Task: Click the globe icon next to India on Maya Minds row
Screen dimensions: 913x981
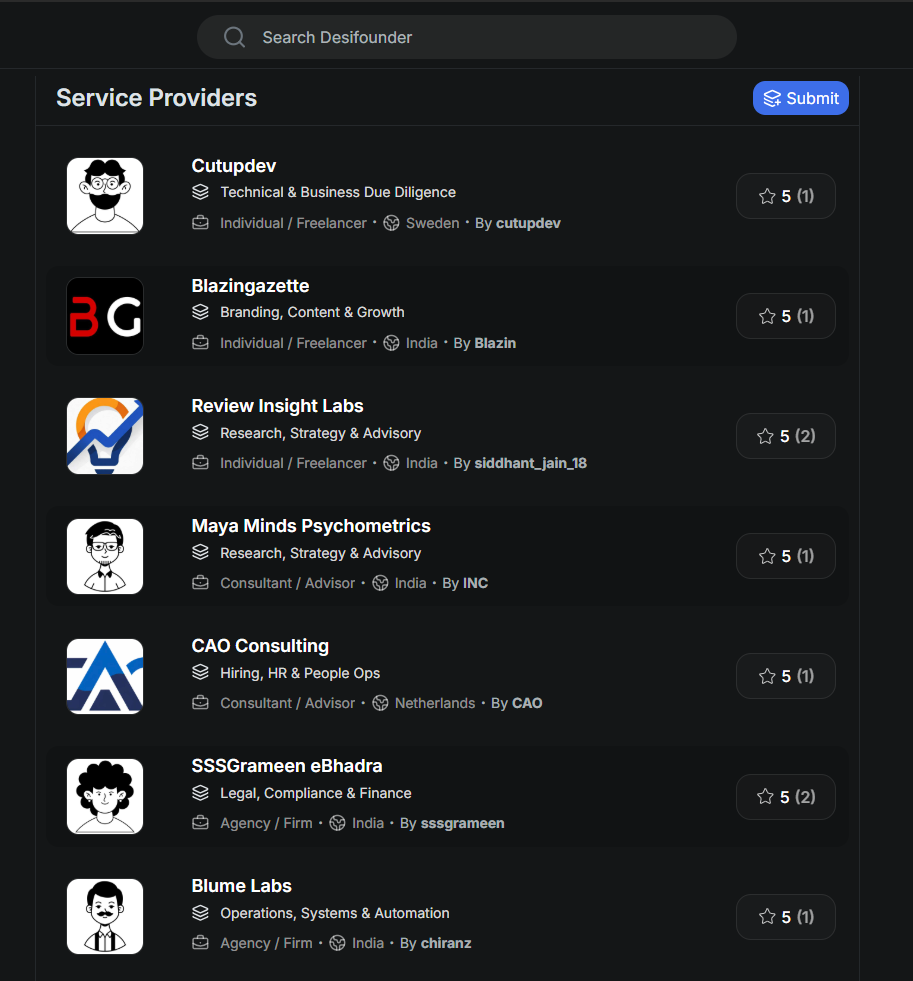Action: click(379, 583)
